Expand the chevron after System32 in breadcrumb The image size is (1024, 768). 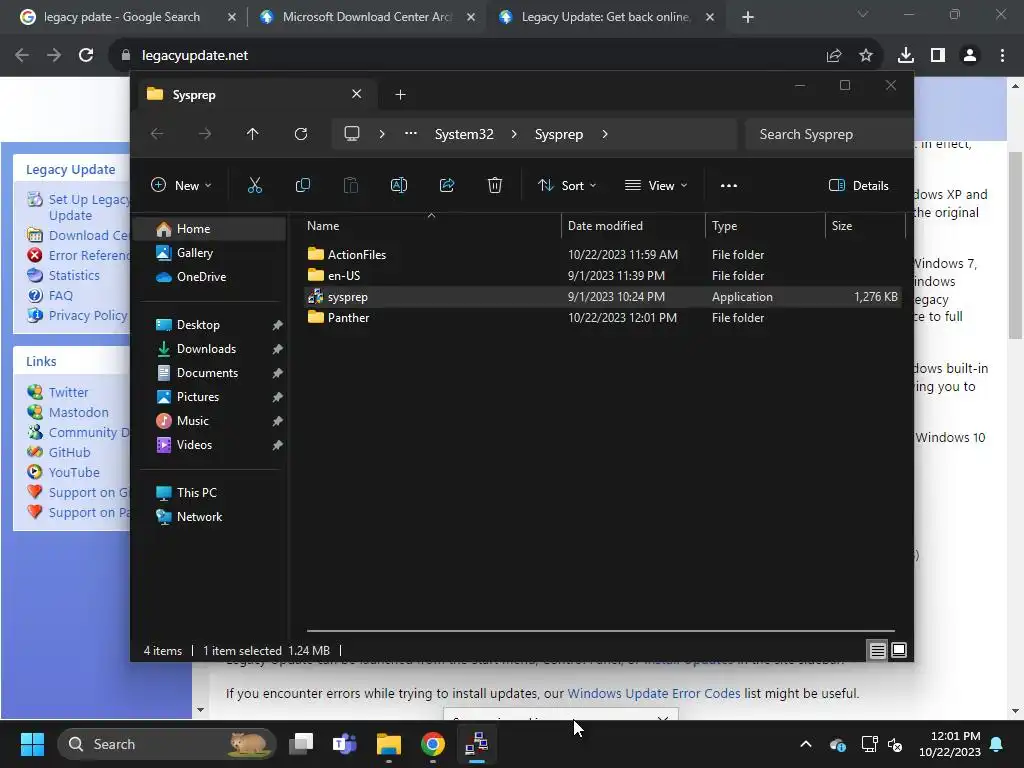coord(514,134)
